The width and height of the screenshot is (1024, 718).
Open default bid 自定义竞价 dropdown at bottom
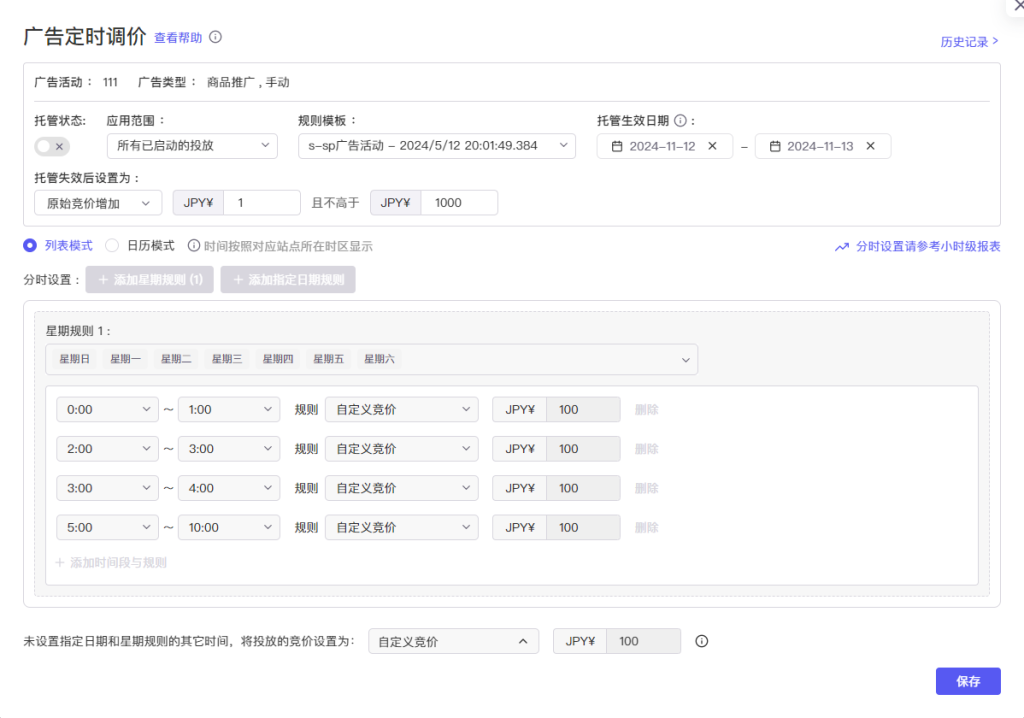(454, 642)
